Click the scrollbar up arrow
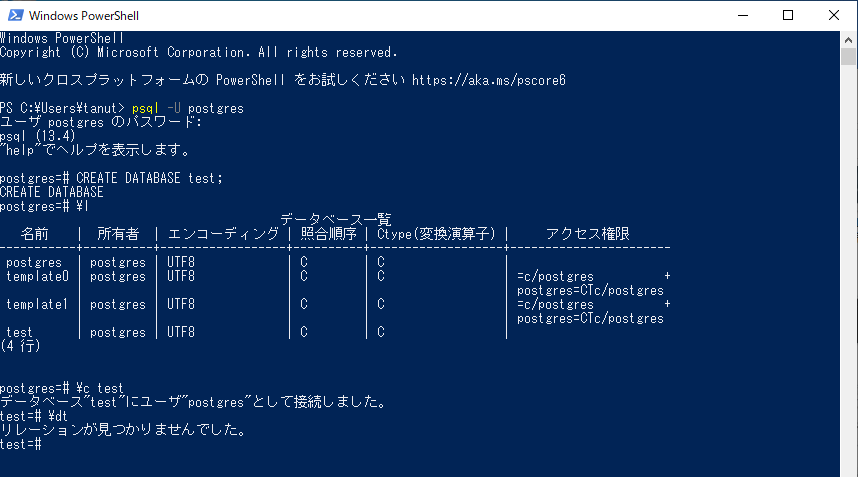Image resolution: width=858 pixels, height=477 pixels. (848, 39)
